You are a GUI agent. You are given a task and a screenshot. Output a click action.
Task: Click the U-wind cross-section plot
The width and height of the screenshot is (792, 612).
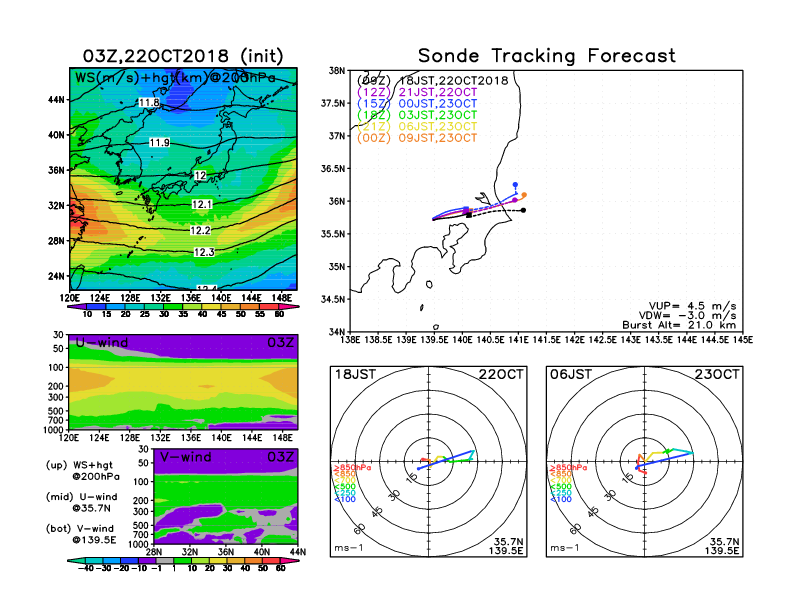coord(183,382)
